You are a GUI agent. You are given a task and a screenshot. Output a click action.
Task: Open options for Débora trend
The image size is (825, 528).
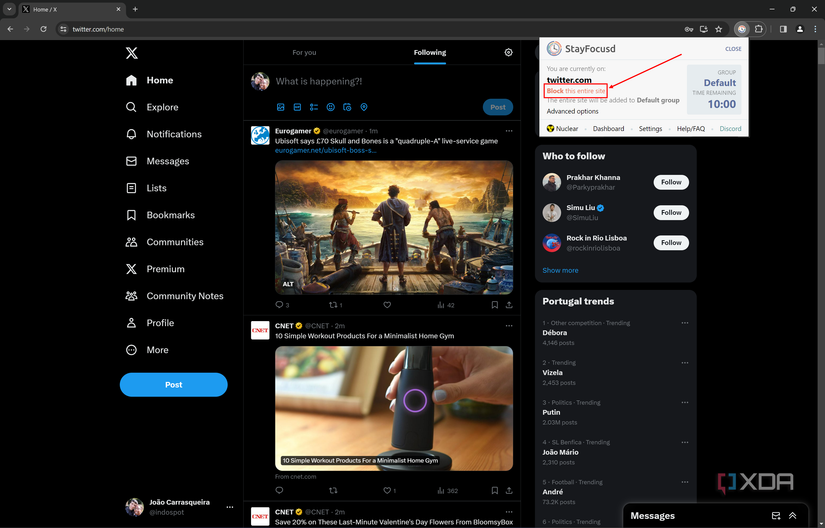(685, 323)
